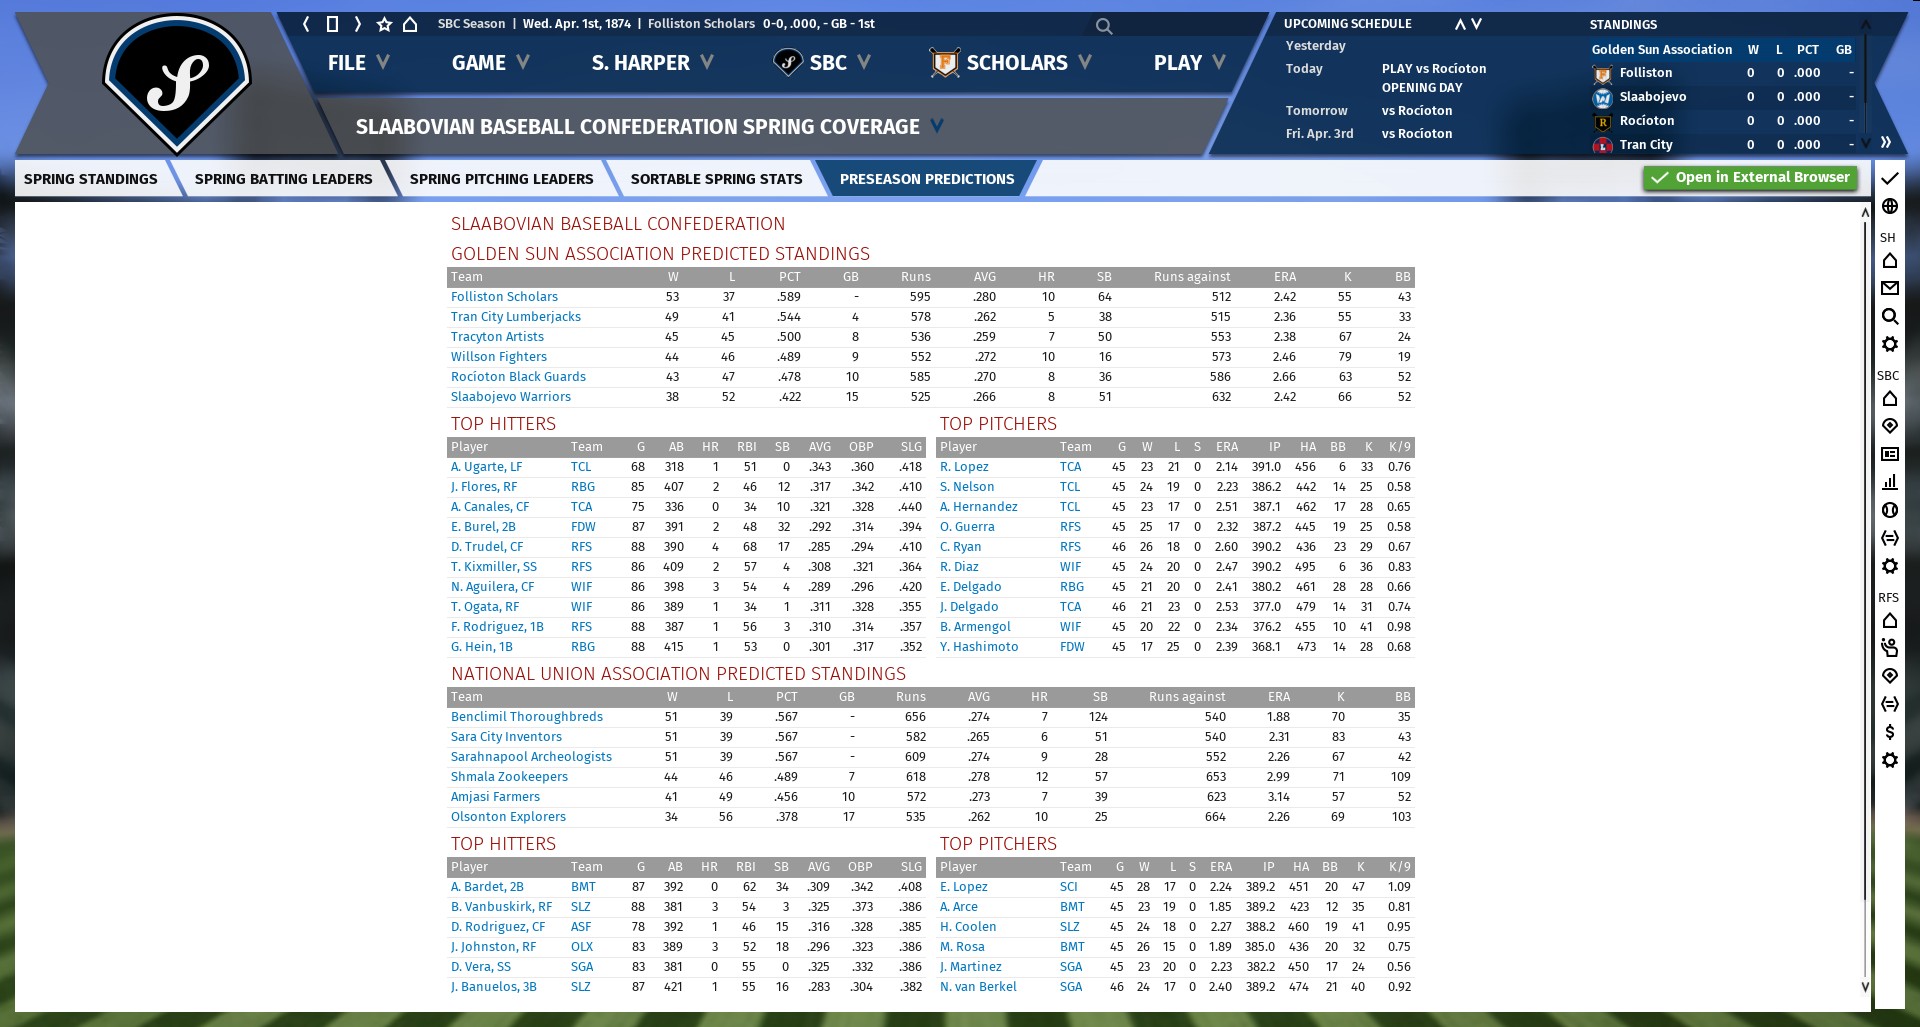Open the SBC bar chart icon in sidebar
The image size is (1920, 1027).
pyautogui.click(x=1889, y=482)
